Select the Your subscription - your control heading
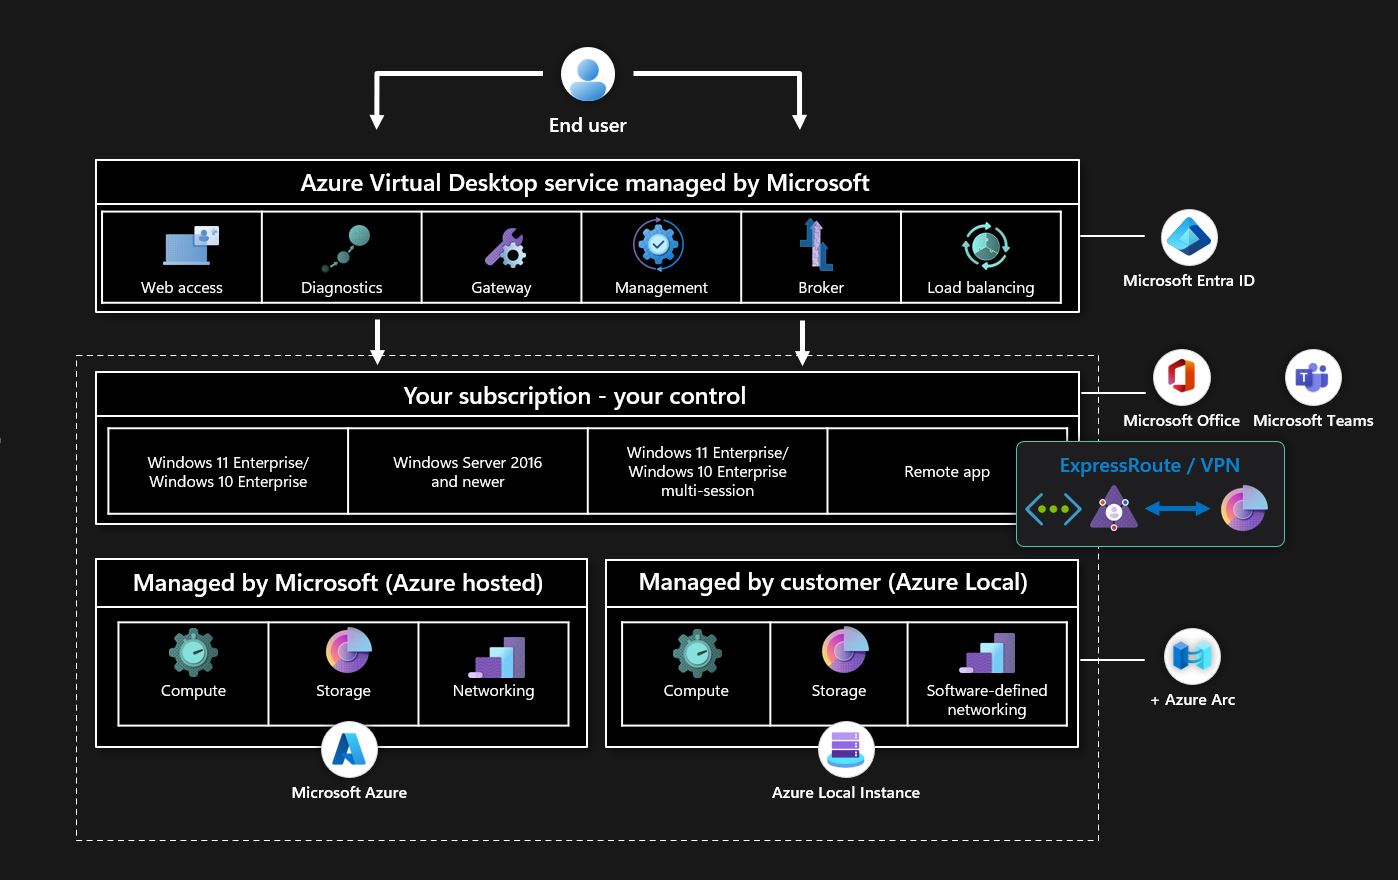 (575, 396)
